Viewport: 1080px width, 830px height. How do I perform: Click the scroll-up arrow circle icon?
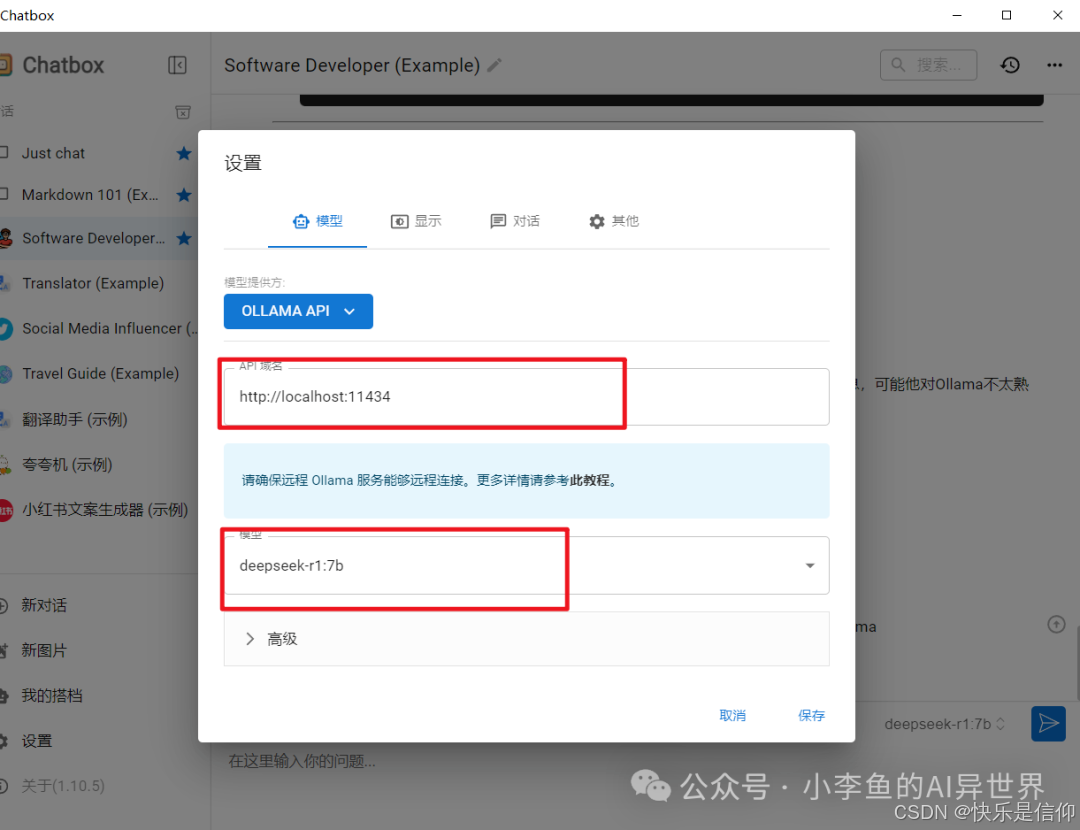click(x=1056, y=625)
